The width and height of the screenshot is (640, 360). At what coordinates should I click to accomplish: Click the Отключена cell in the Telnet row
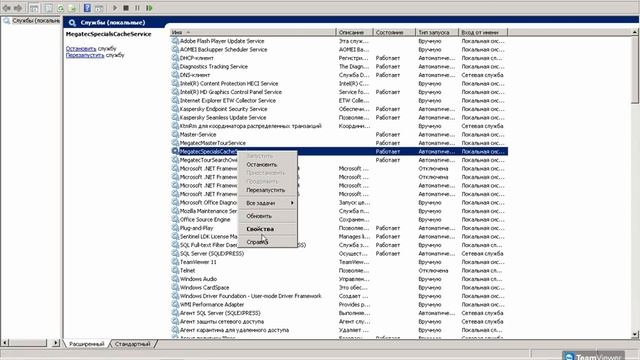(x=433, y=271)
